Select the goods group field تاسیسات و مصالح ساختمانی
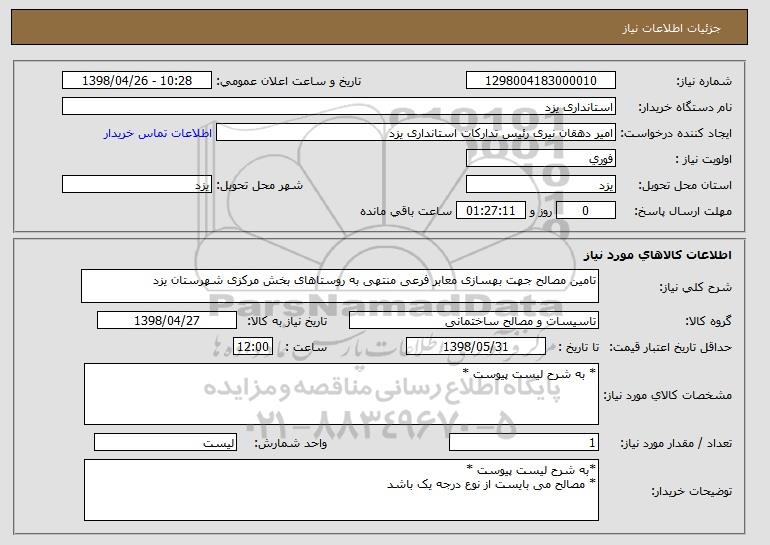Viewport: 770px width, 545px height. pyautogui.click(x=474, y=321)
